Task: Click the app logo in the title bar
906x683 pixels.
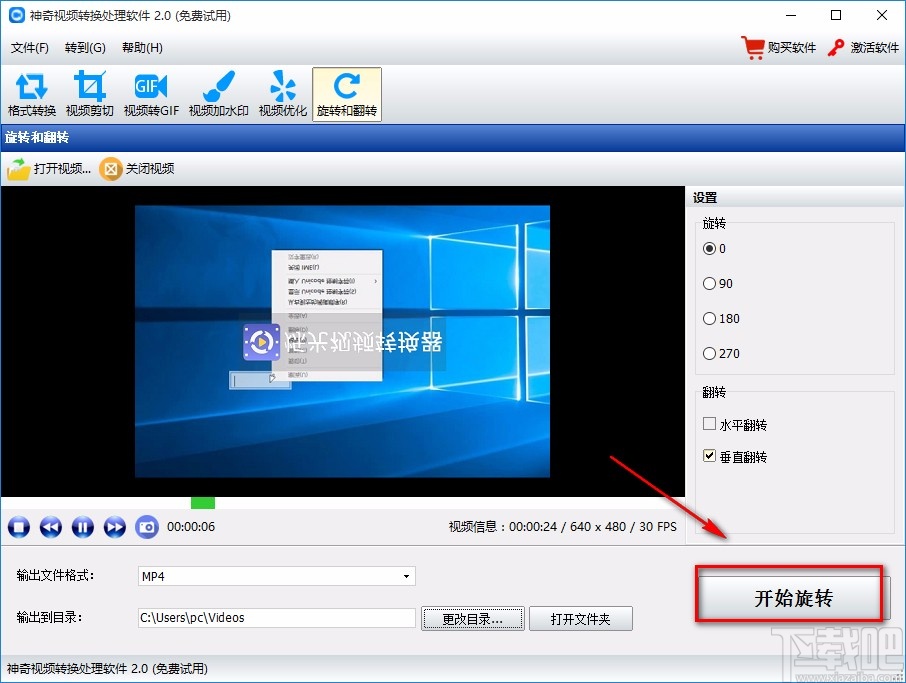Action: [x=17, y=15]
